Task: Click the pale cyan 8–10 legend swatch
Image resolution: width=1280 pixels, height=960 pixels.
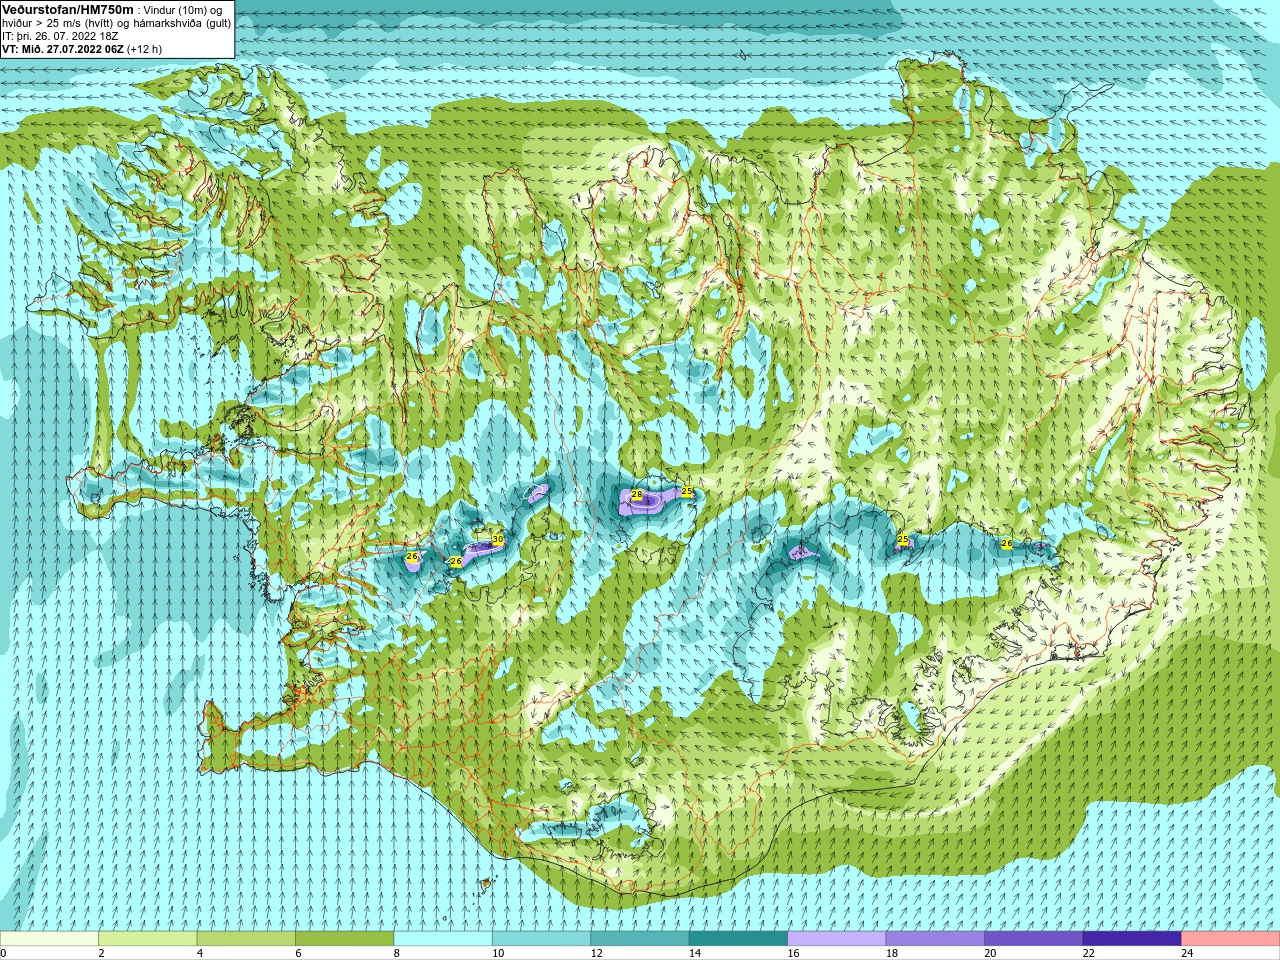Action: pyautogui.click(x=443, y=939)
